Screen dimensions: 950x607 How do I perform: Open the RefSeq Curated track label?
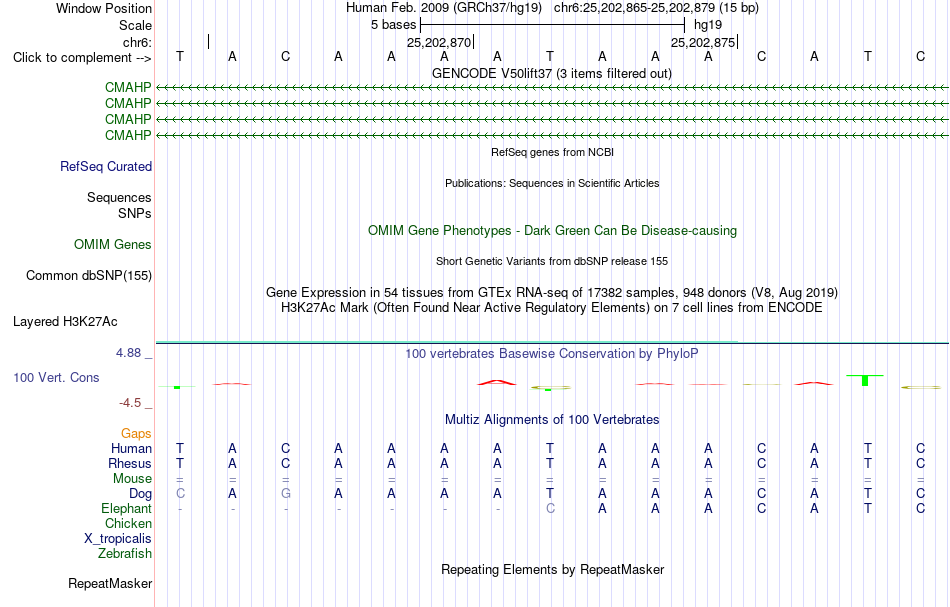(105, 167)
